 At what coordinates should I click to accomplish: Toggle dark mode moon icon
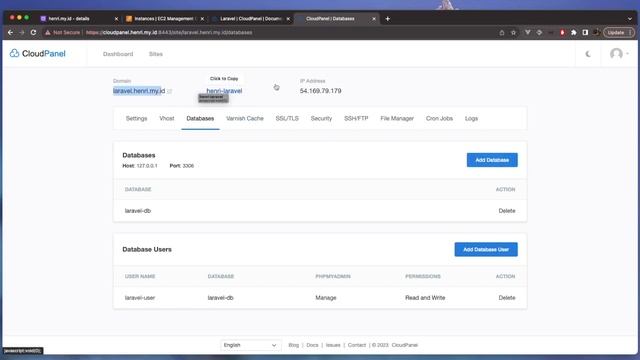point(588,54)
